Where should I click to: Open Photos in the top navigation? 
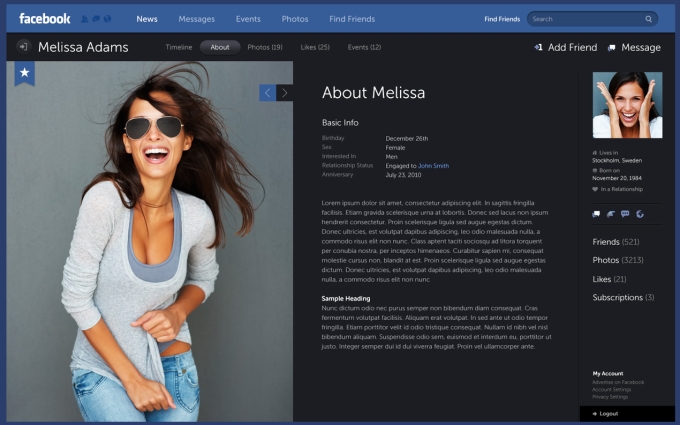(x=295, y=19)
